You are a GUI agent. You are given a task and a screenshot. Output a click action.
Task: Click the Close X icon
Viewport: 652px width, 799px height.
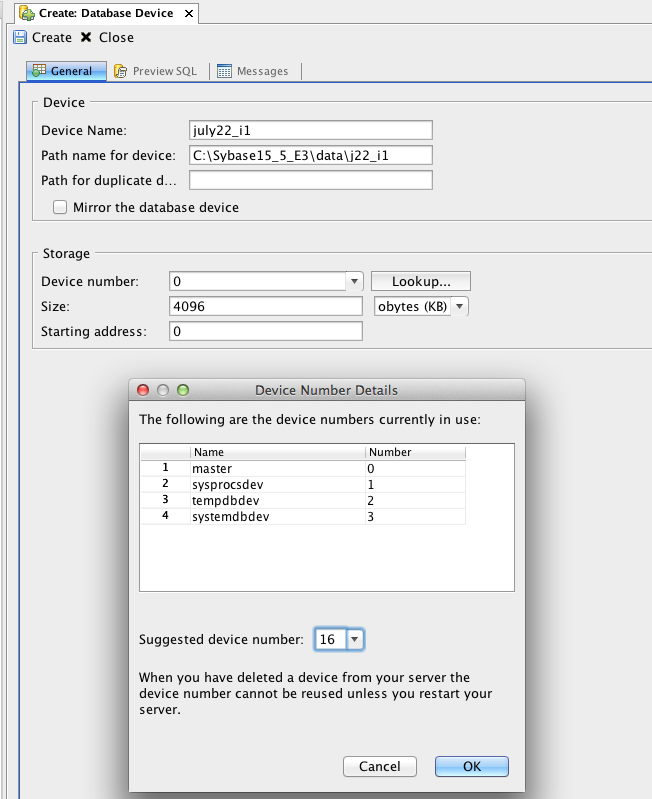coord(86,38)
